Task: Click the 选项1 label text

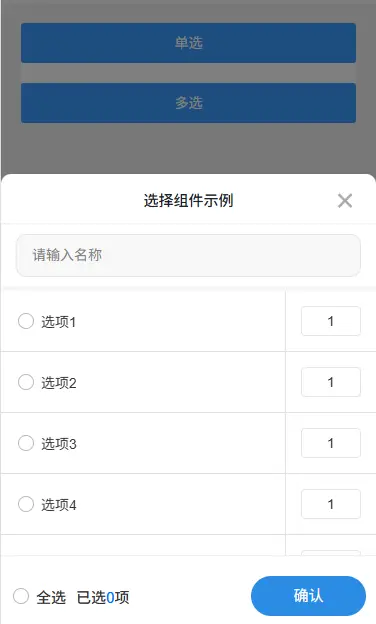Action: pyautogui.click(x=58, y=322)
